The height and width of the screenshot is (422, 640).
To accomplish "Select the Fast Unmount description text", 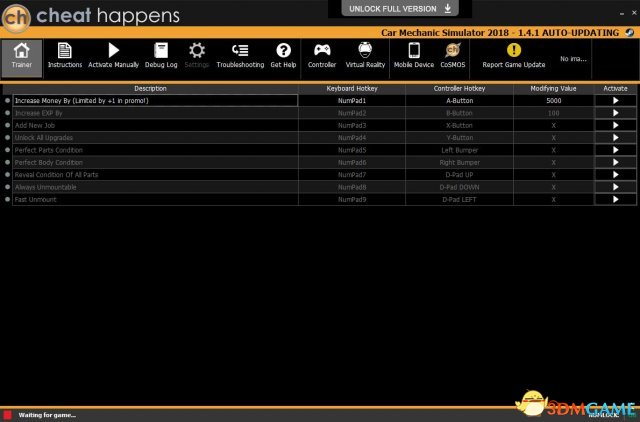I will pyautogui.click(x=36, y=200).
